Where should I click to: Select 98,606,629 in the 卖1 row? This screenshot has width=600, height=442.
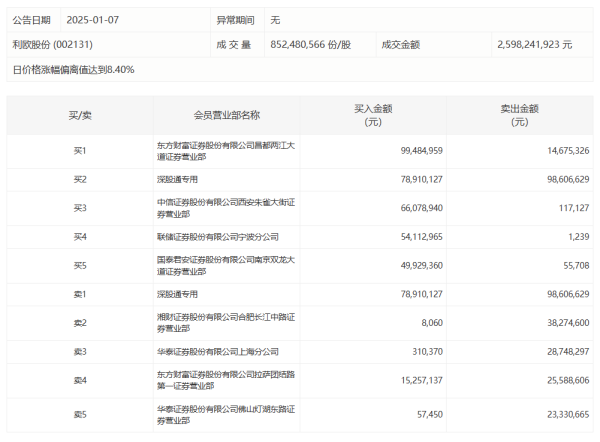[x=568, y=294]
